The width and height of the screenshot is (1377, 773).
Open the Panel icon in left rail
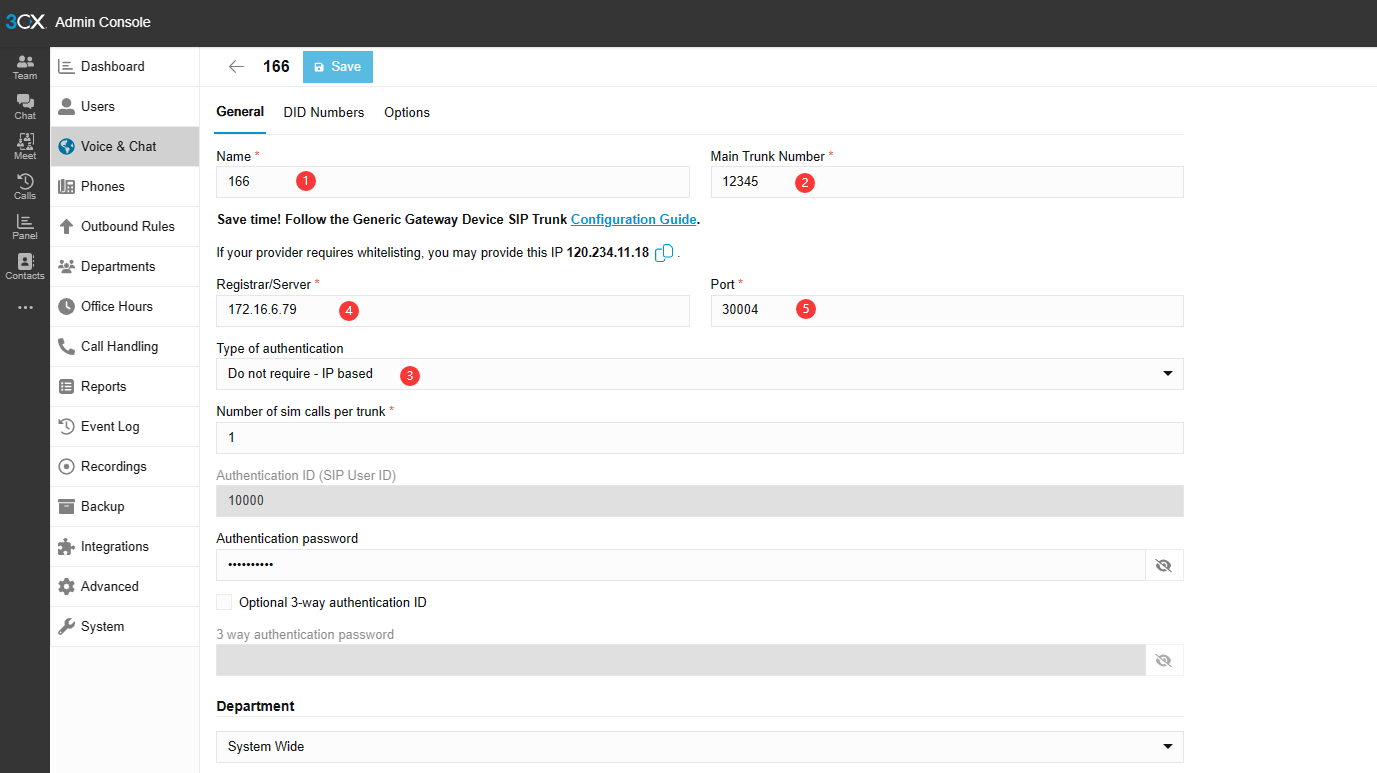point(25,227)
